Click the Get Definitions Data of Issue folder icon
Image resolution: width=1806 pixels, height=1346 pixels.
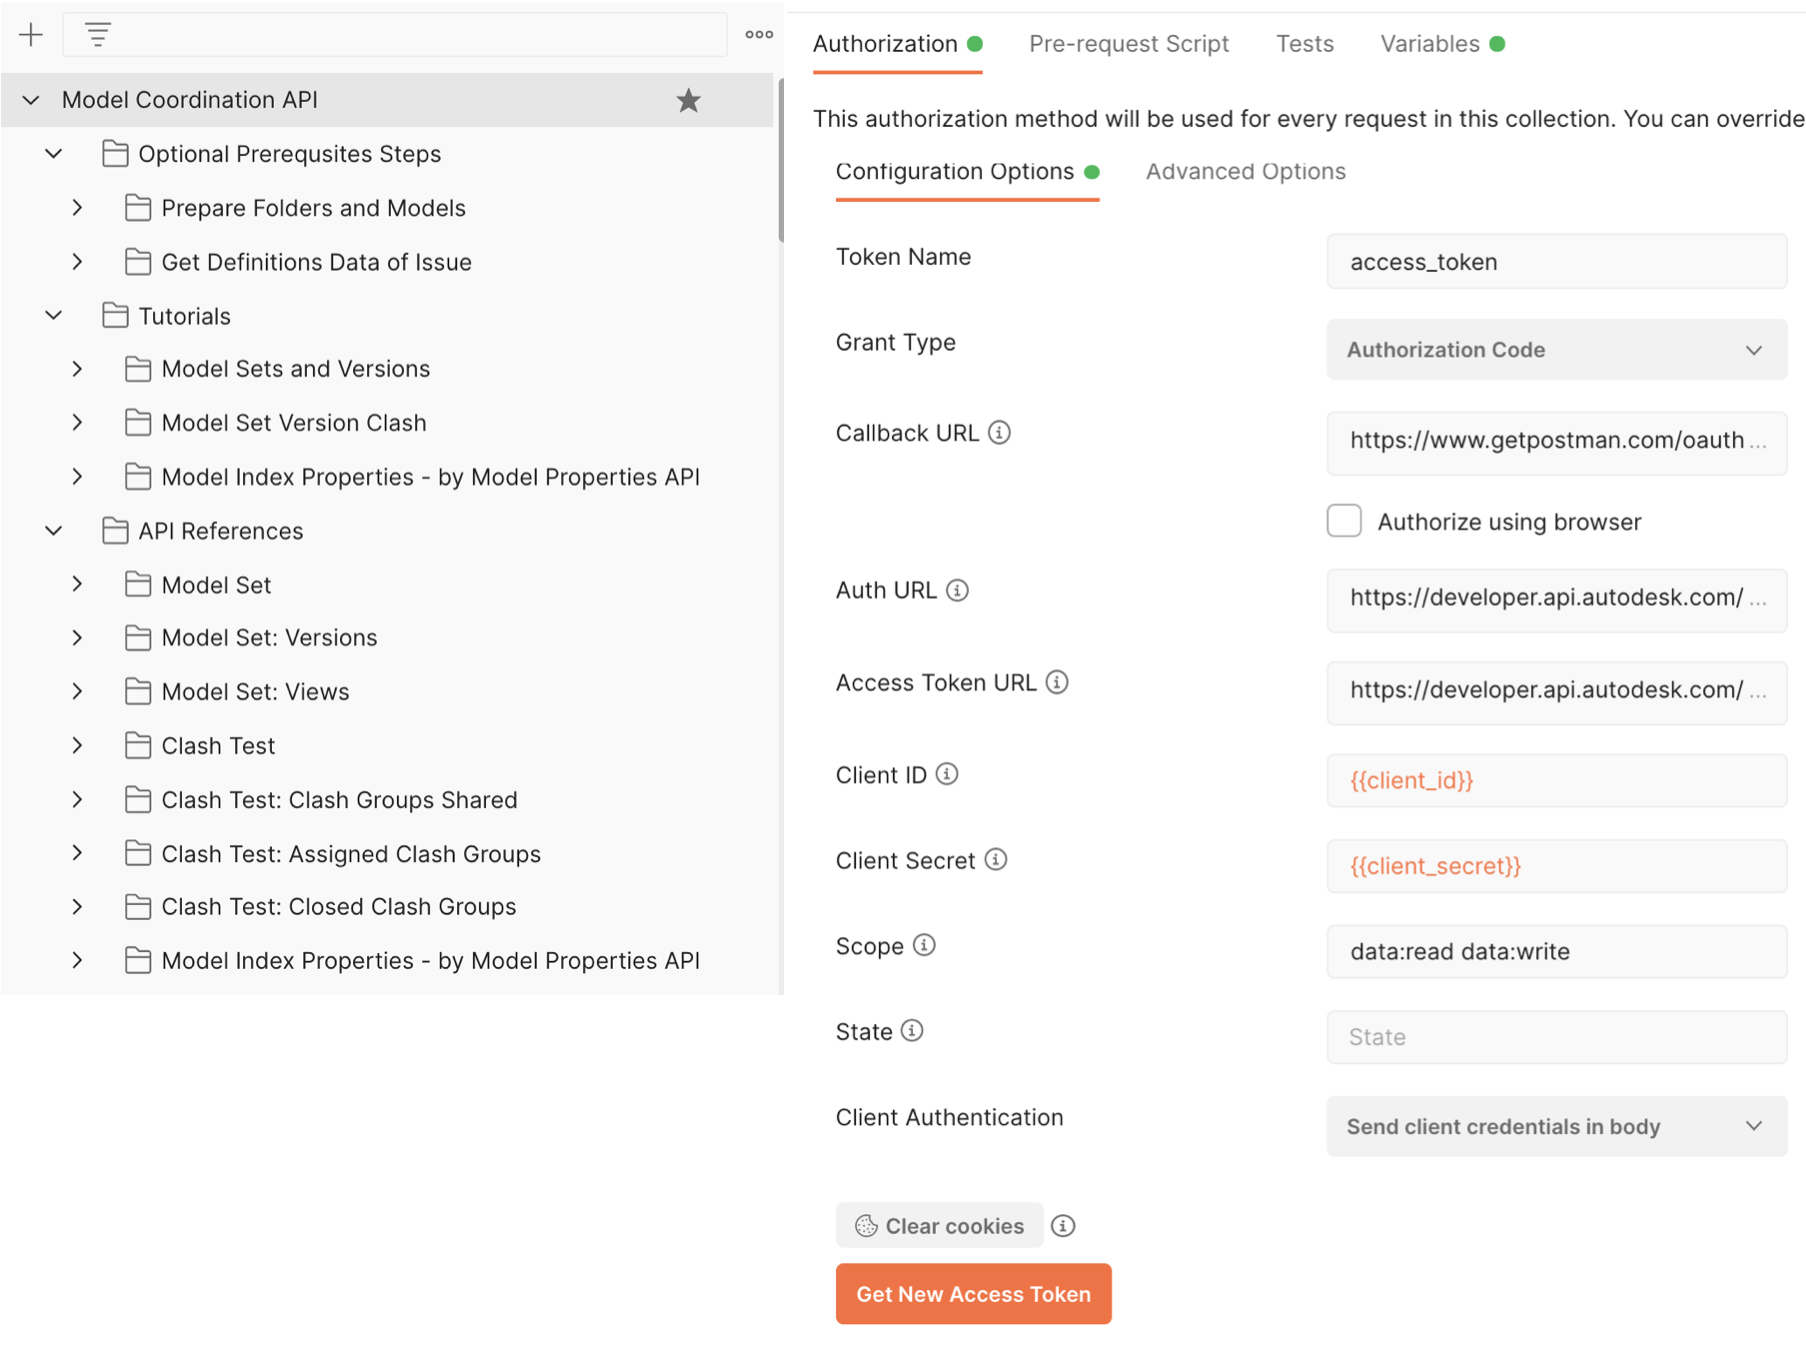click(x=138, y=261)
